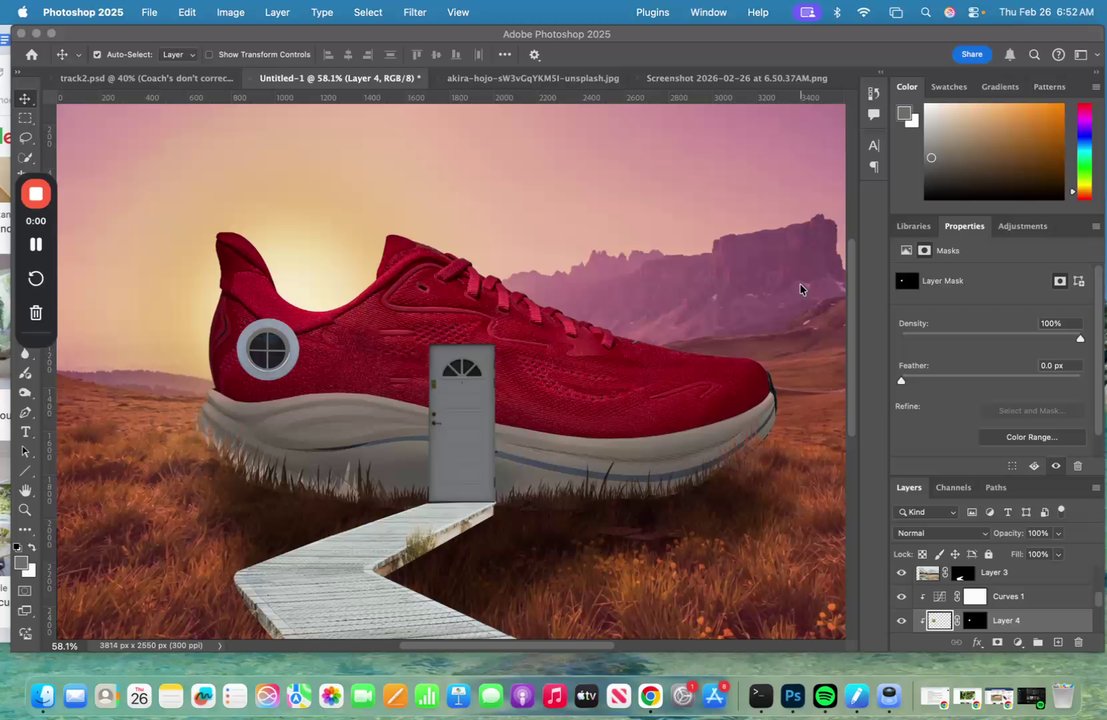The image size is (1107, 720).
Task: Choose the Zoom tool in toolbar
Action: click(x=26, y=510)
